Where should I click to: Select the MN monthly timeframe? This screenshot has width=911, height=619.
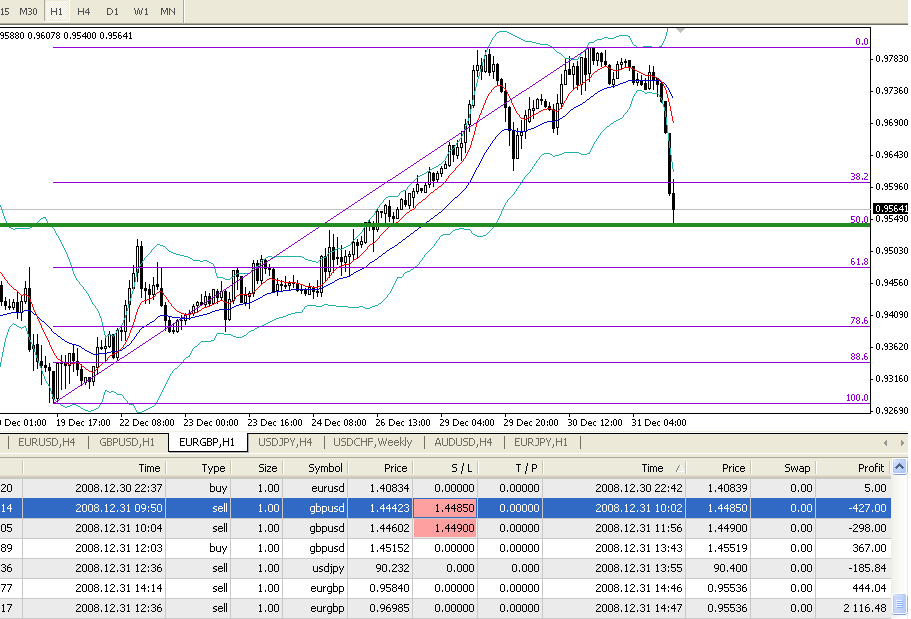[169, 10]
